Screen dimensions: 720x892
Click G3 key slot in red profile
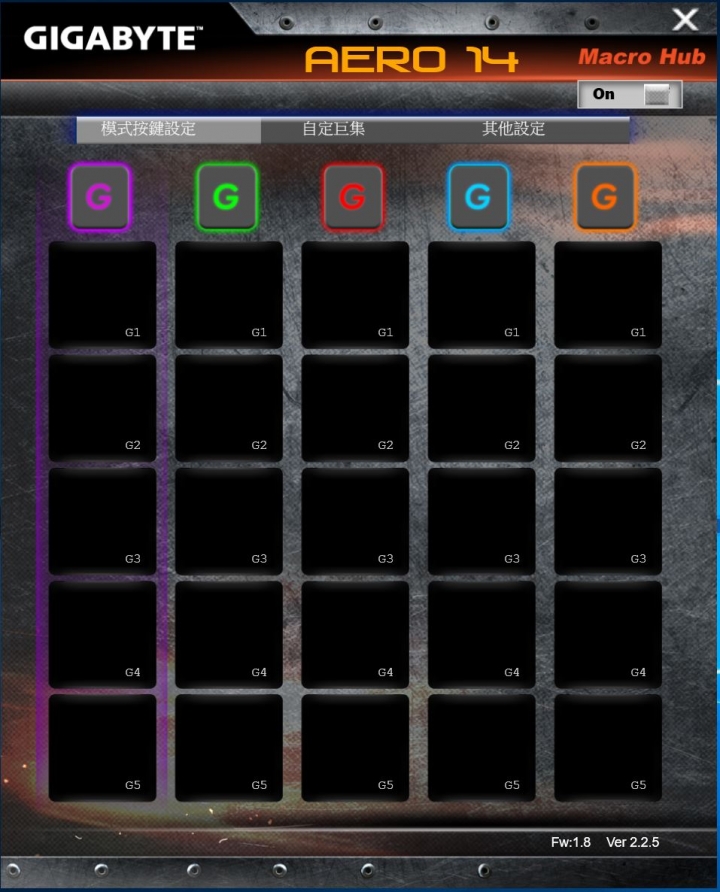point(355,521)
